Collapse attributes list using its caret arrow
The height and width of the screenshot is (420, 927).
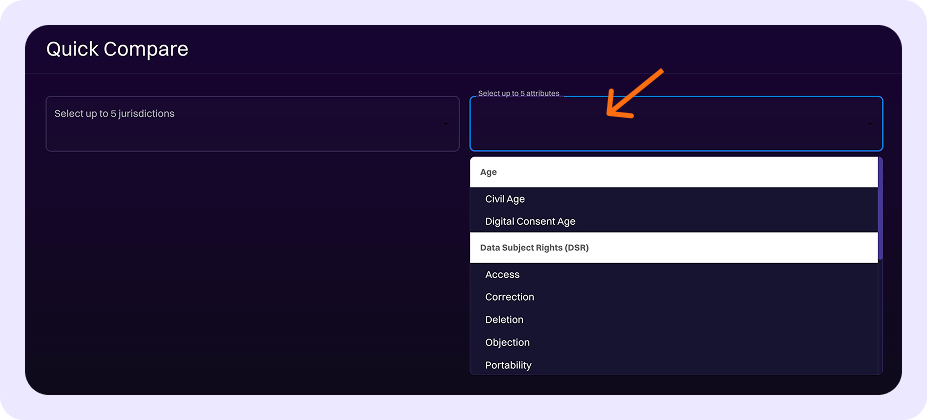click(868, 124)
